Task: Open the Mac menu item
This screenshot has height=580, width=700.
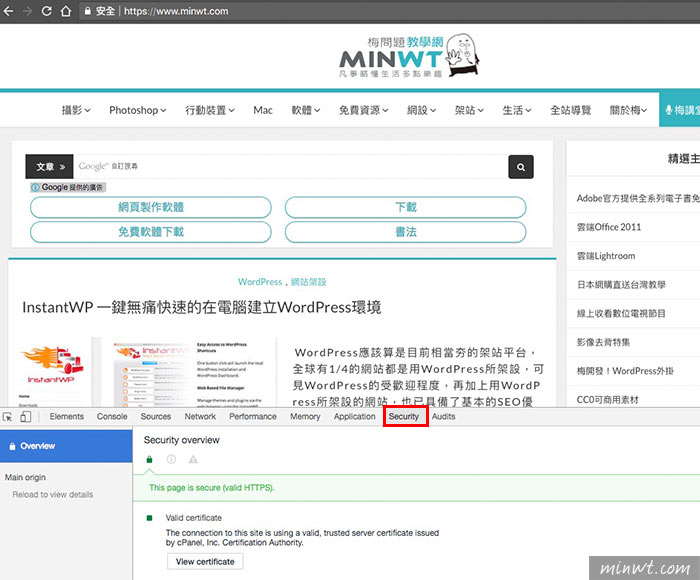Action: click(263, 110)
